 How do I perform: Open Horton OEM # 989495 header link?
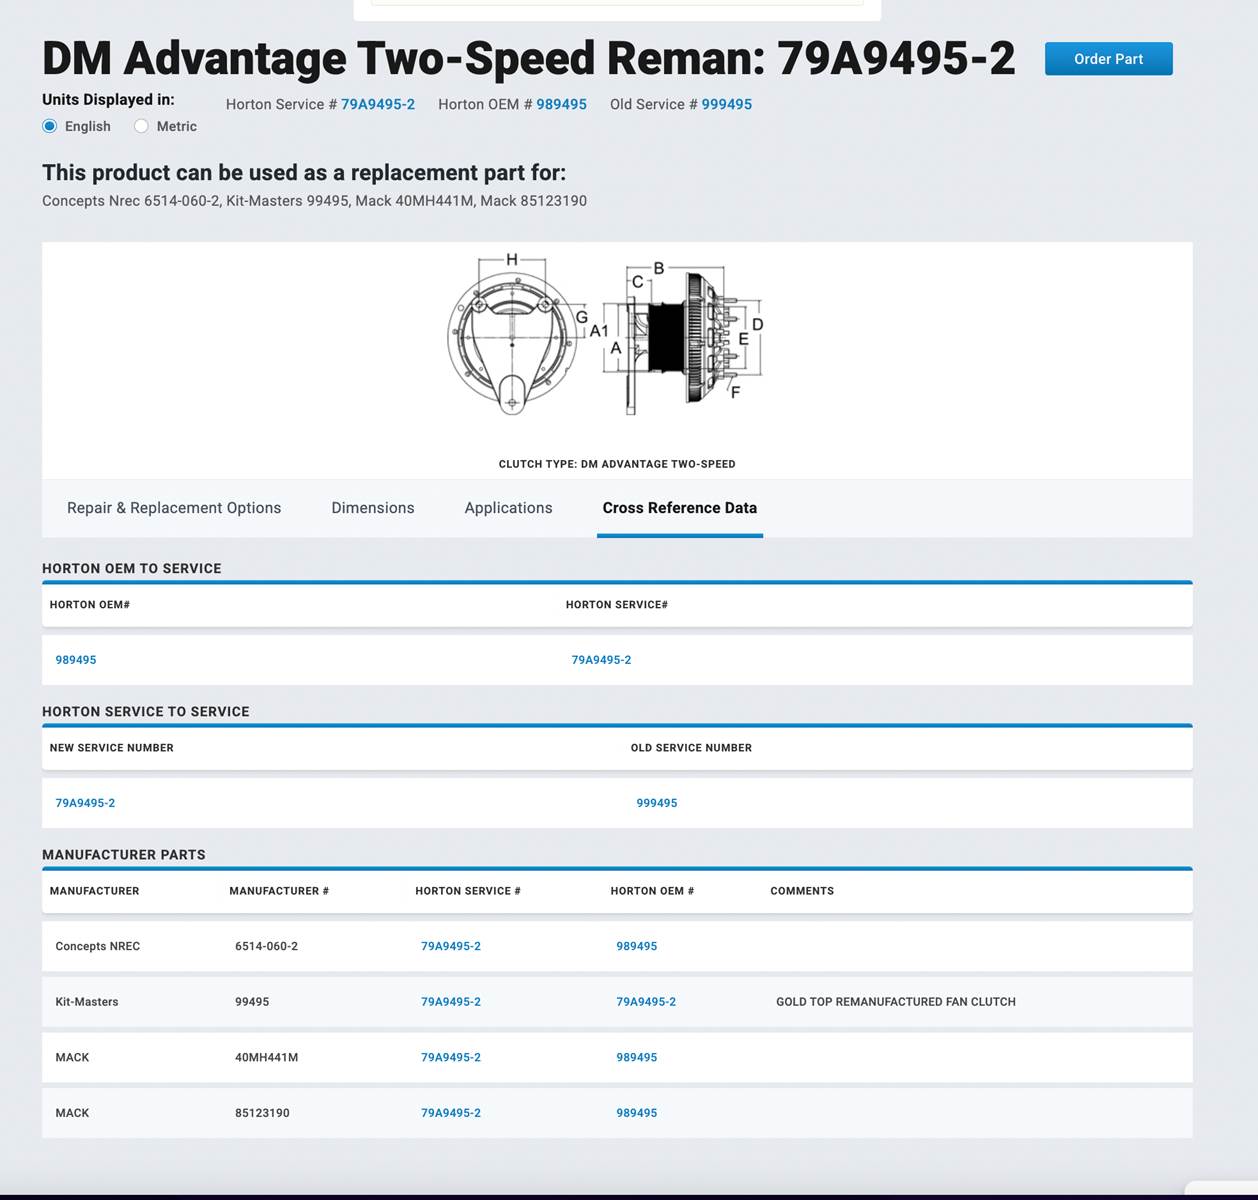[x=561, y=104]
